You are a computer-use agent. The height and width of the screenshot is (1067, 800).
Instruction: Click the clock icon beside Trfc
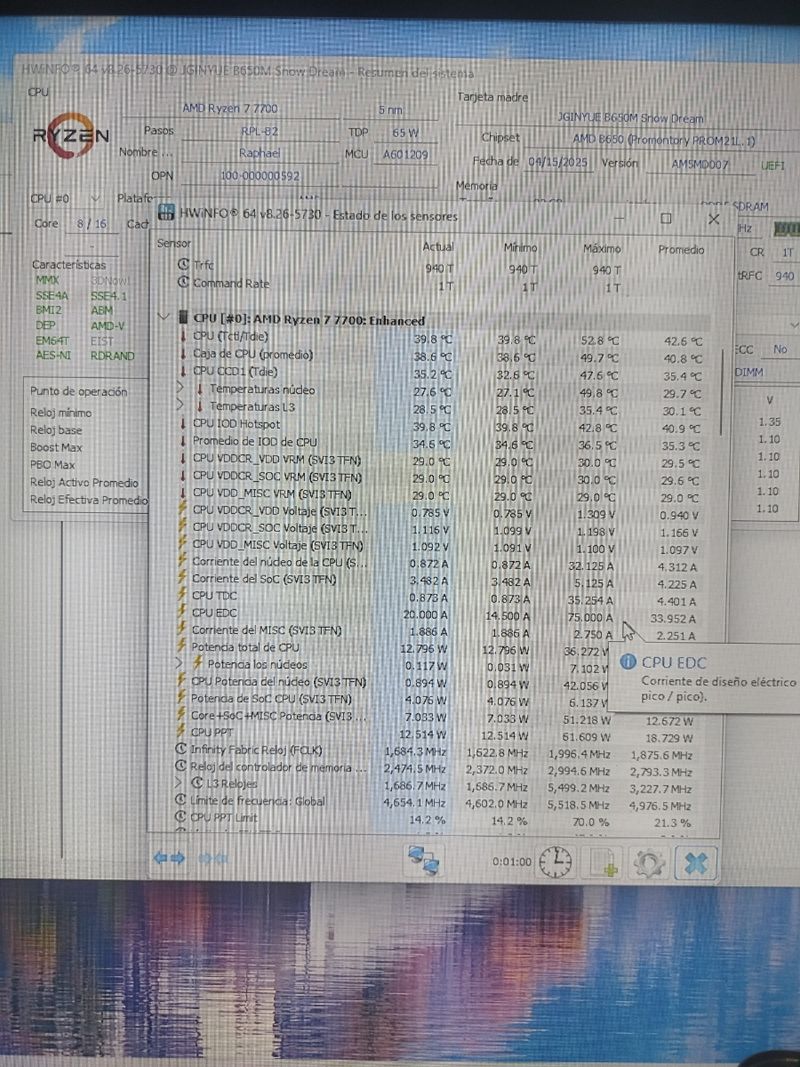183,264
